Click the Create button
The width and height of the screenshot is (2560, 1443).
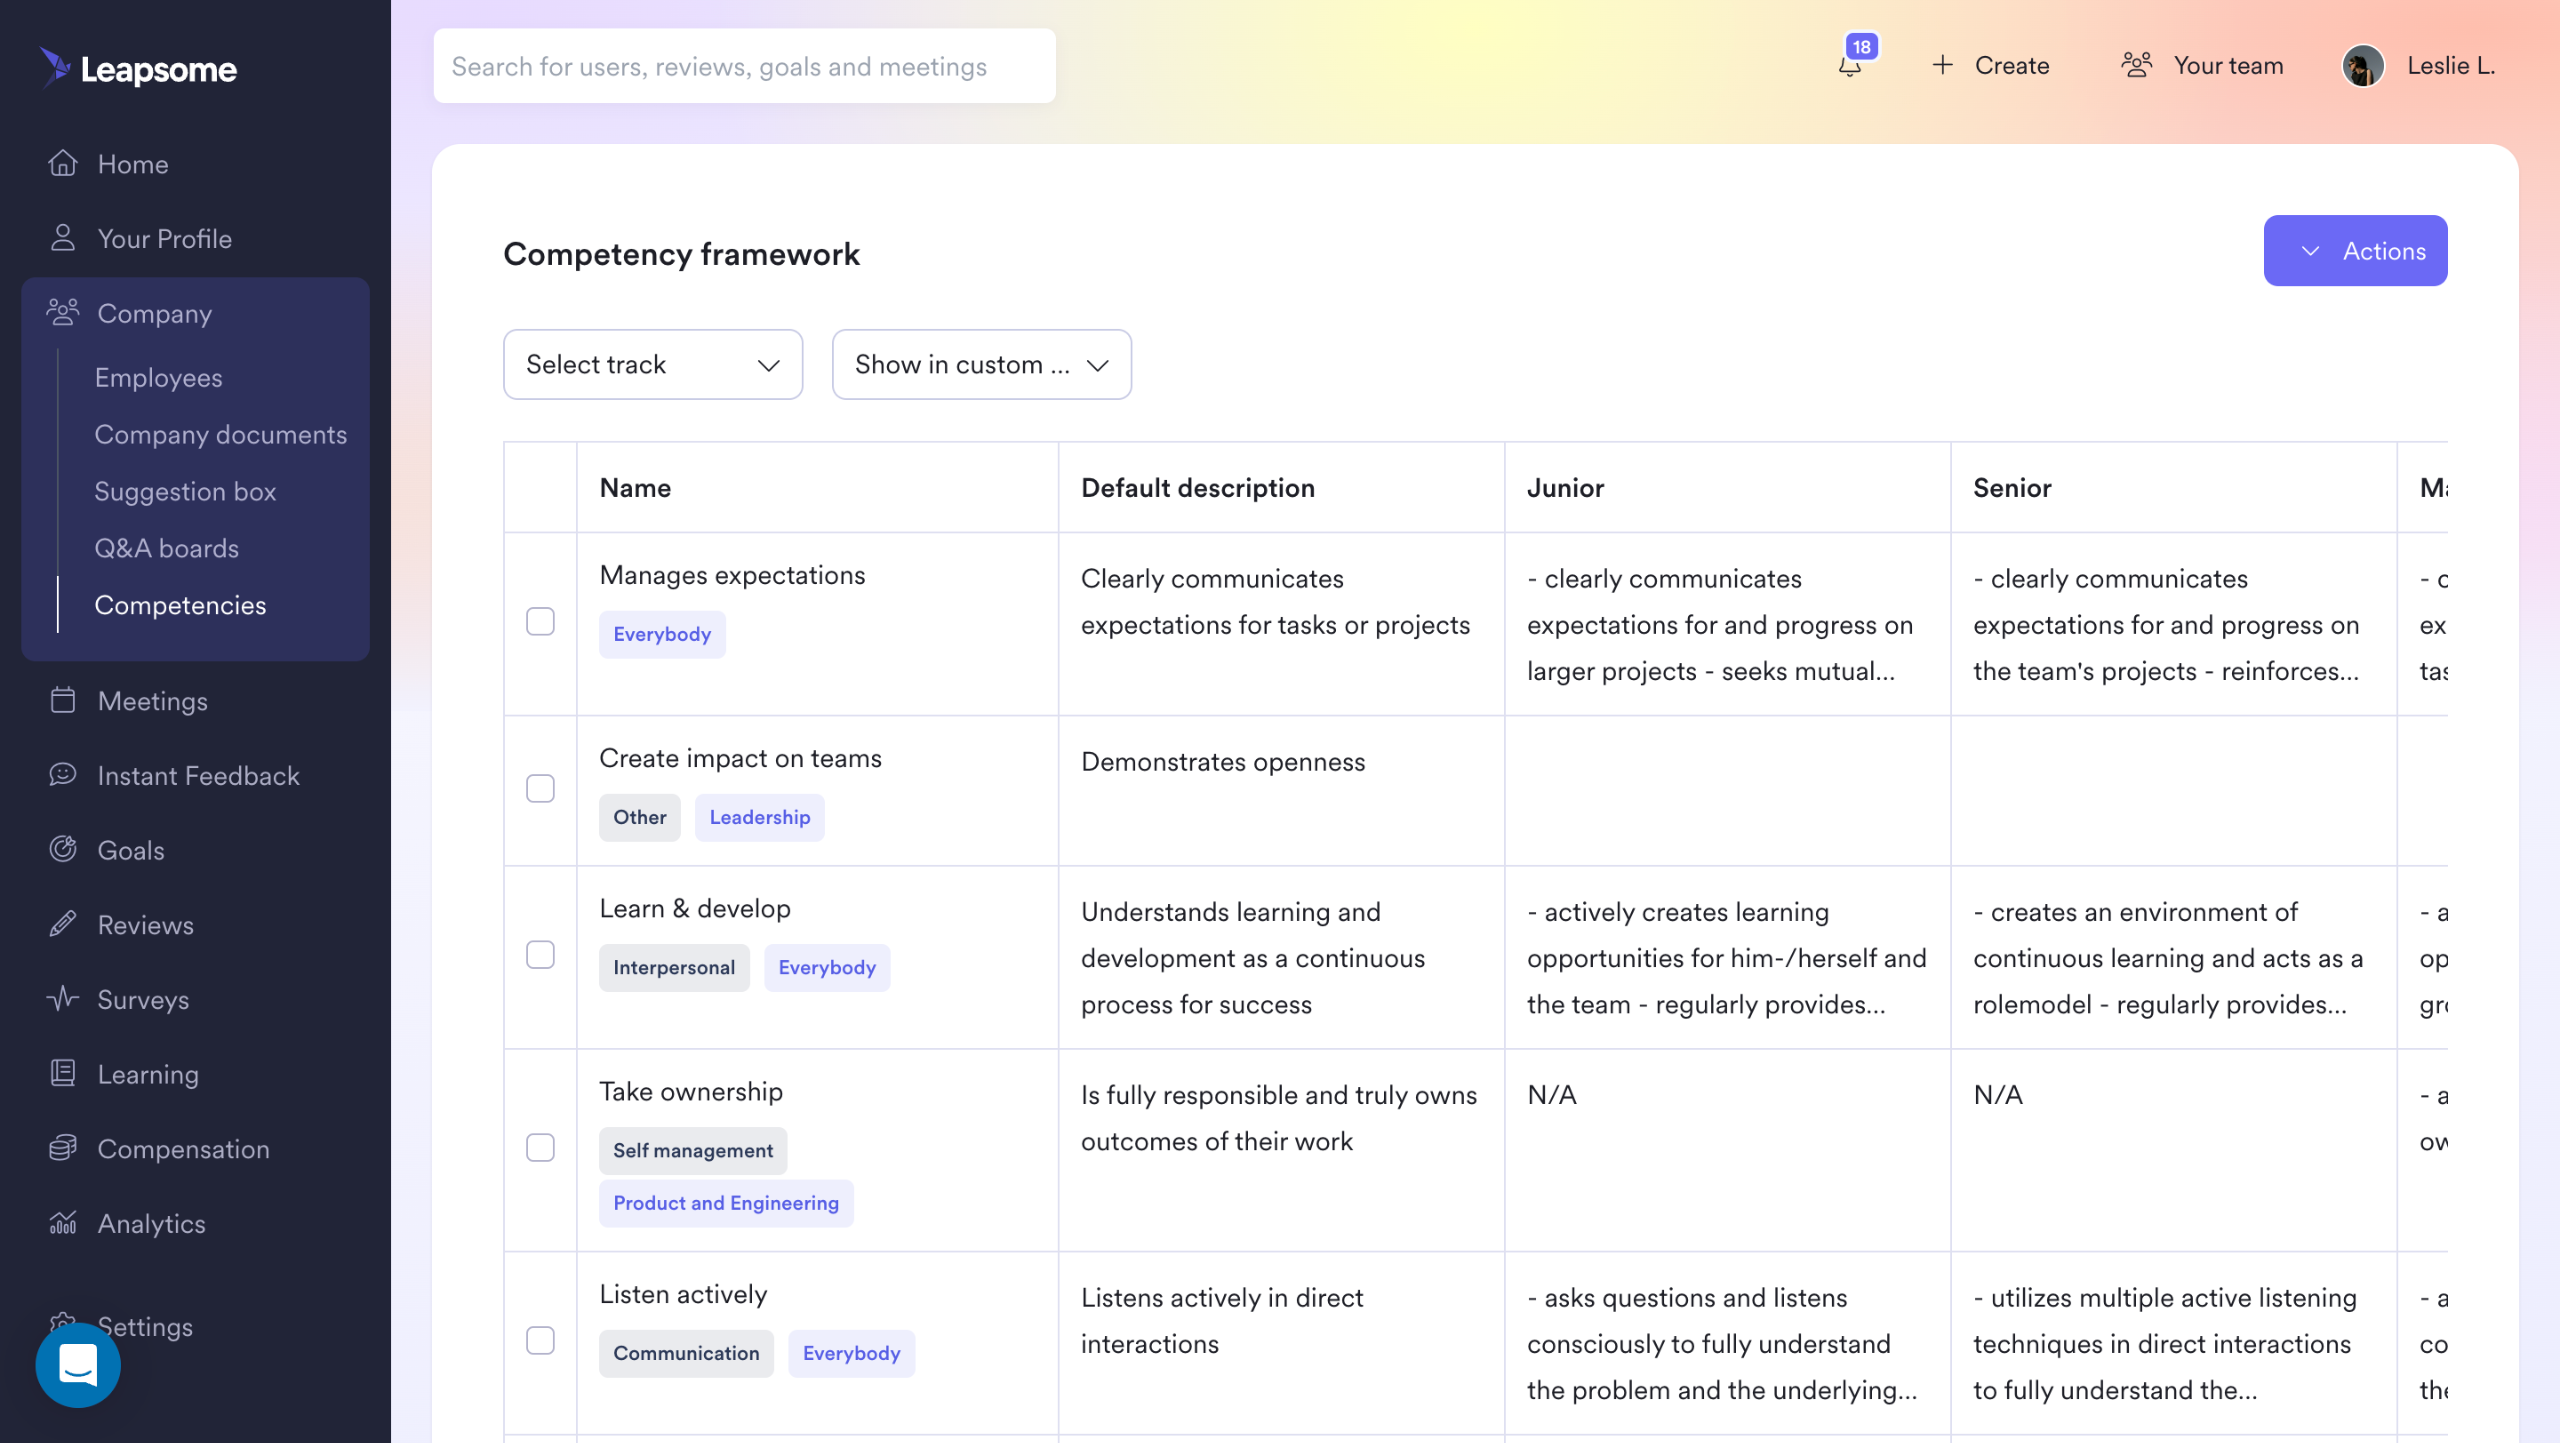pyautogui.click(x=1990, y=66)
